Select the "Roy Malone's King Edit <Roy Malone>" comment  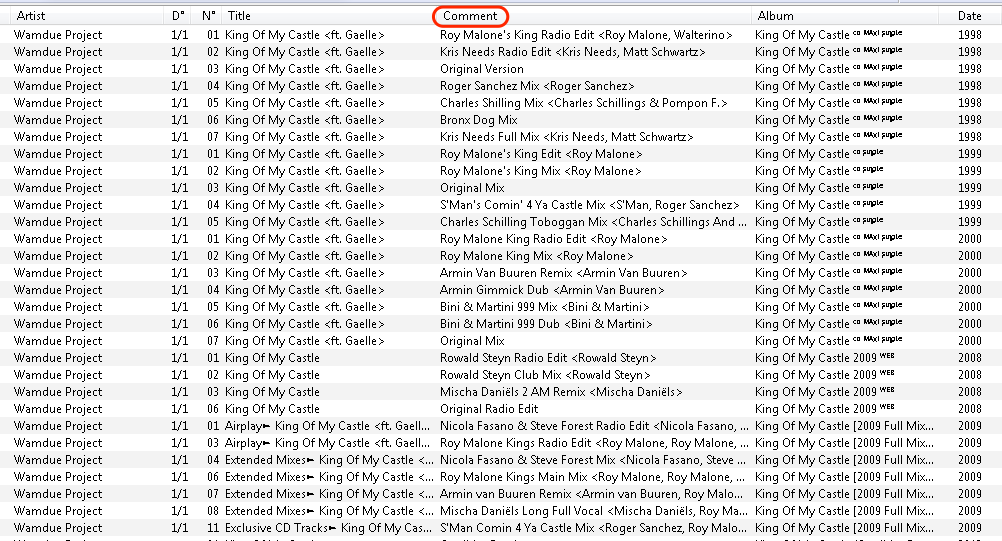pos(541,154)
